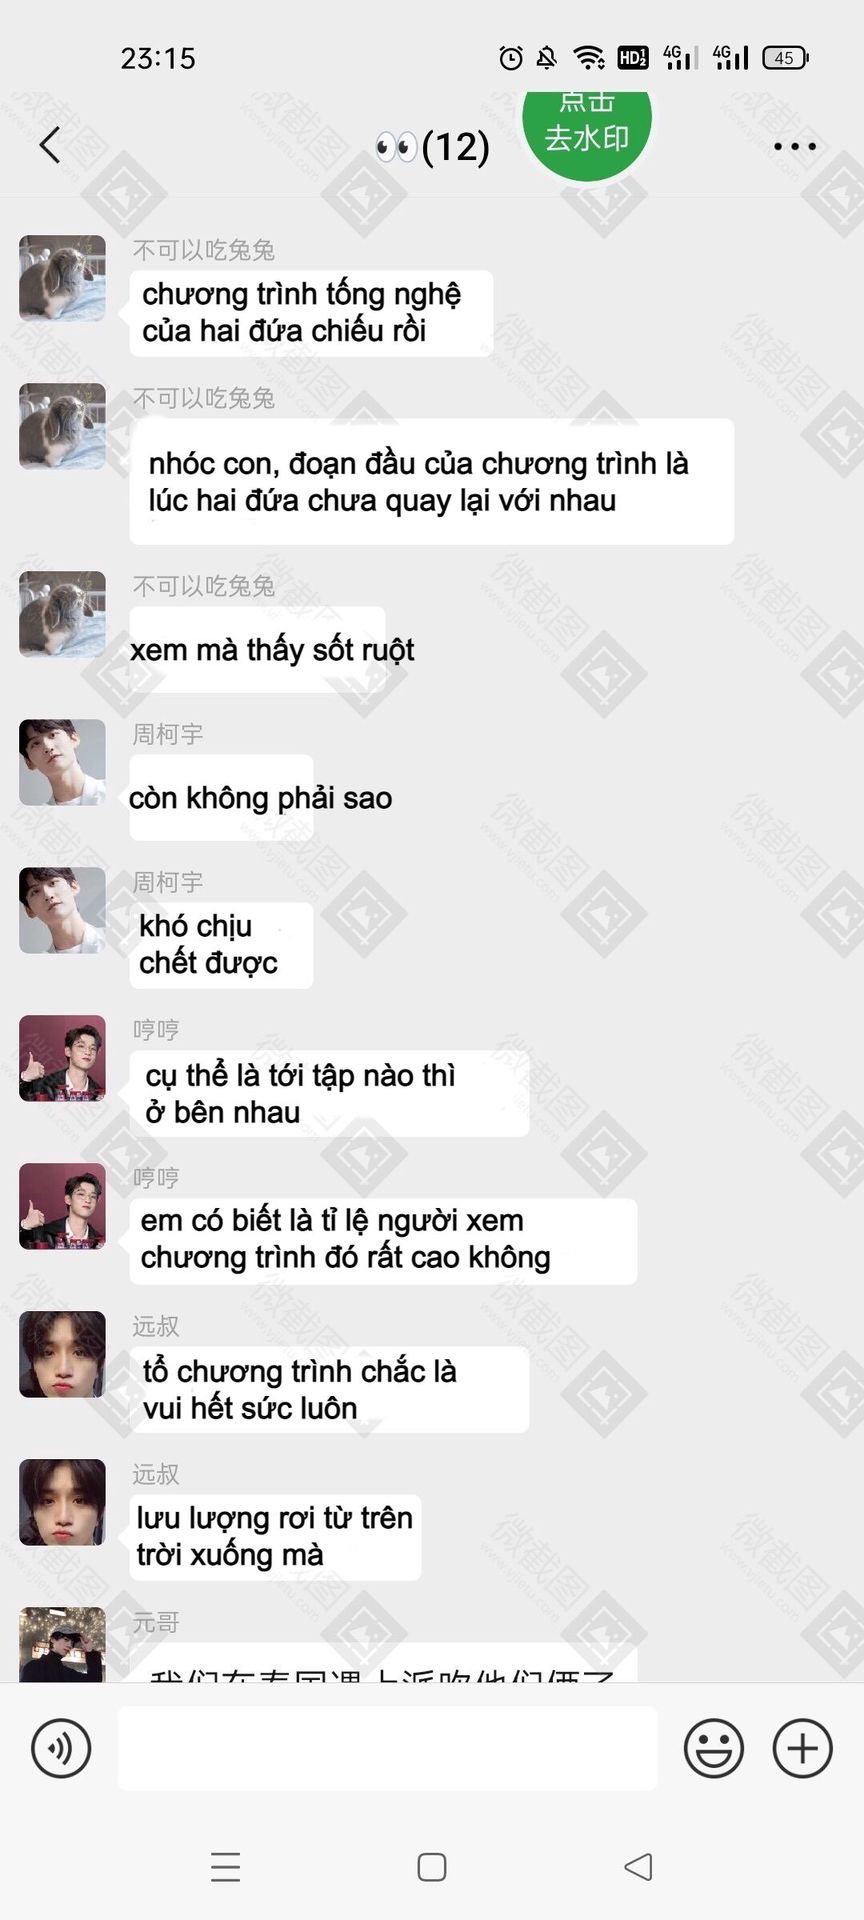864x1920 pixels.
Task: Tap the Android home square button
Action: pos(432,1867)
